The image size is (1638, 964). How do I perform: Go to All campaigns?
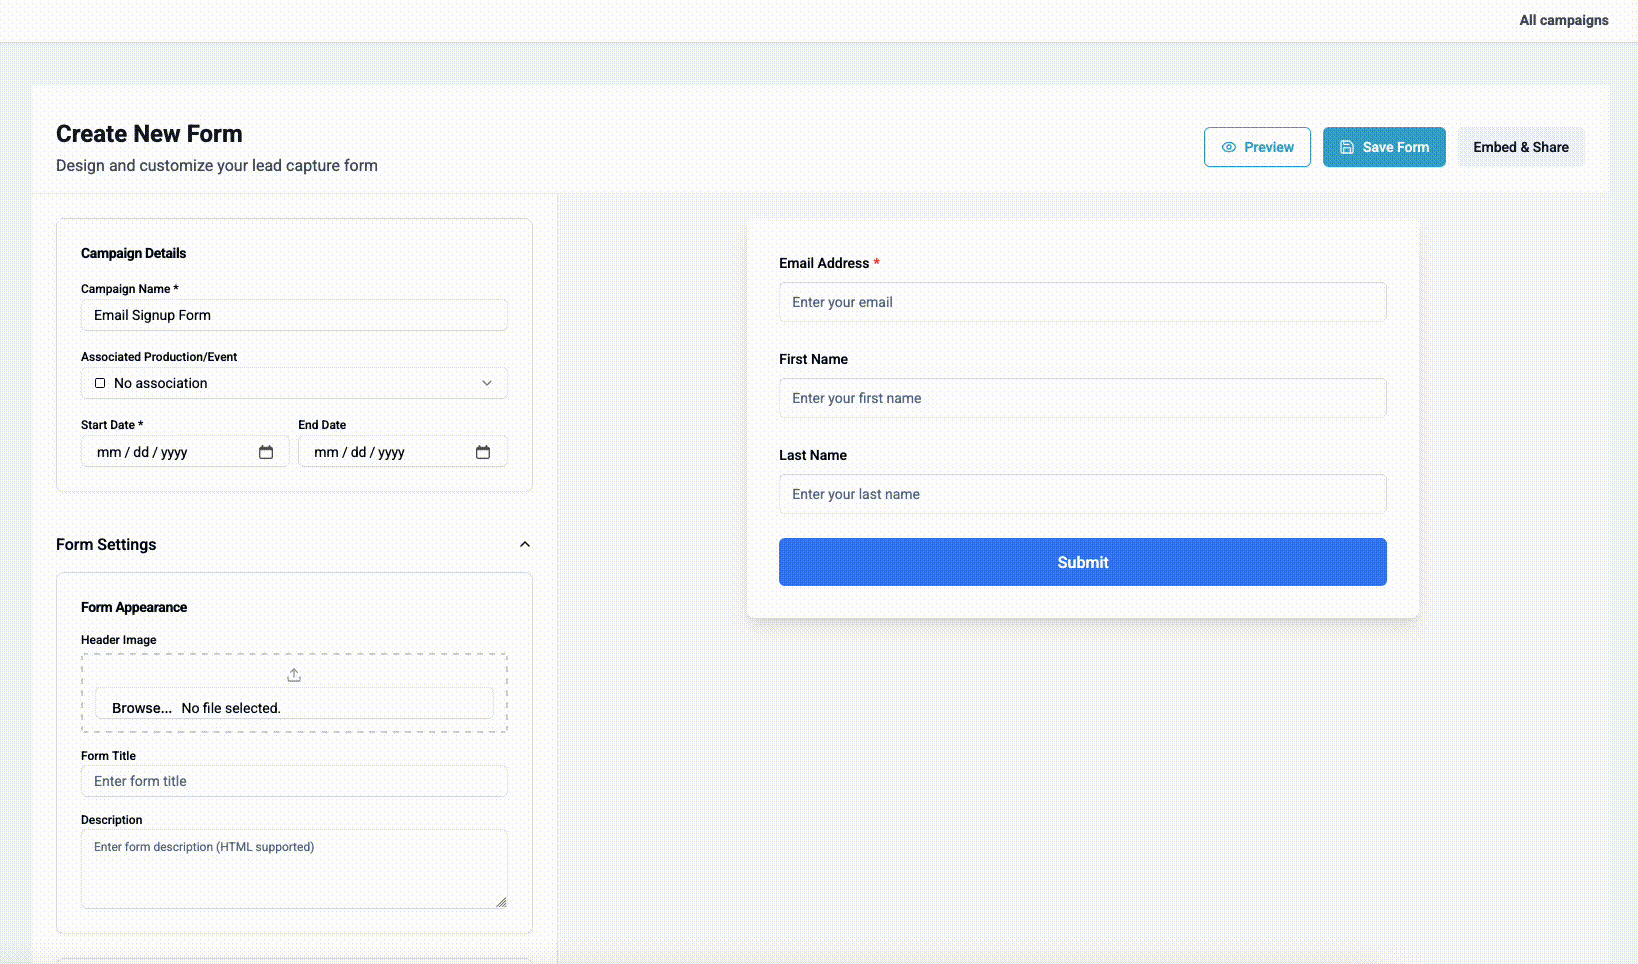(1563, 20)
